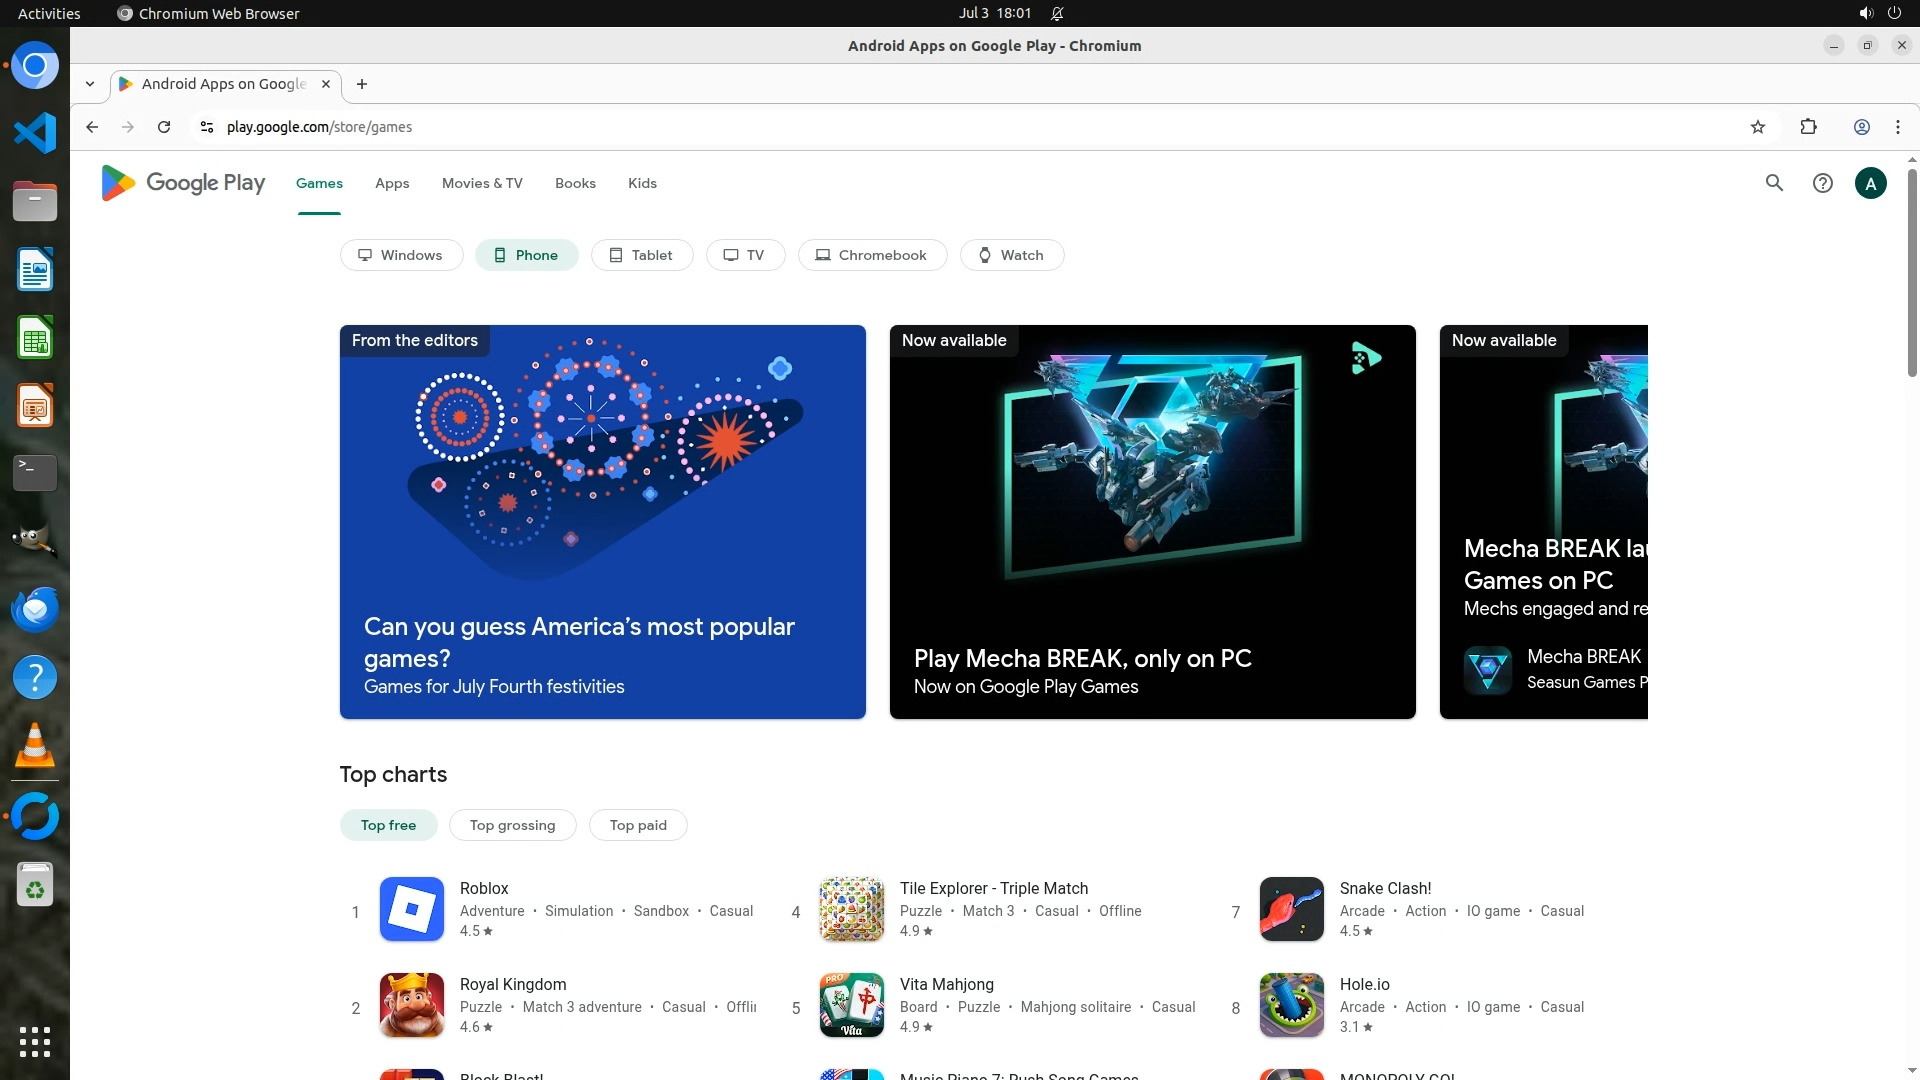Click the page vertical scrollbar thumb

pos(1912,270)
